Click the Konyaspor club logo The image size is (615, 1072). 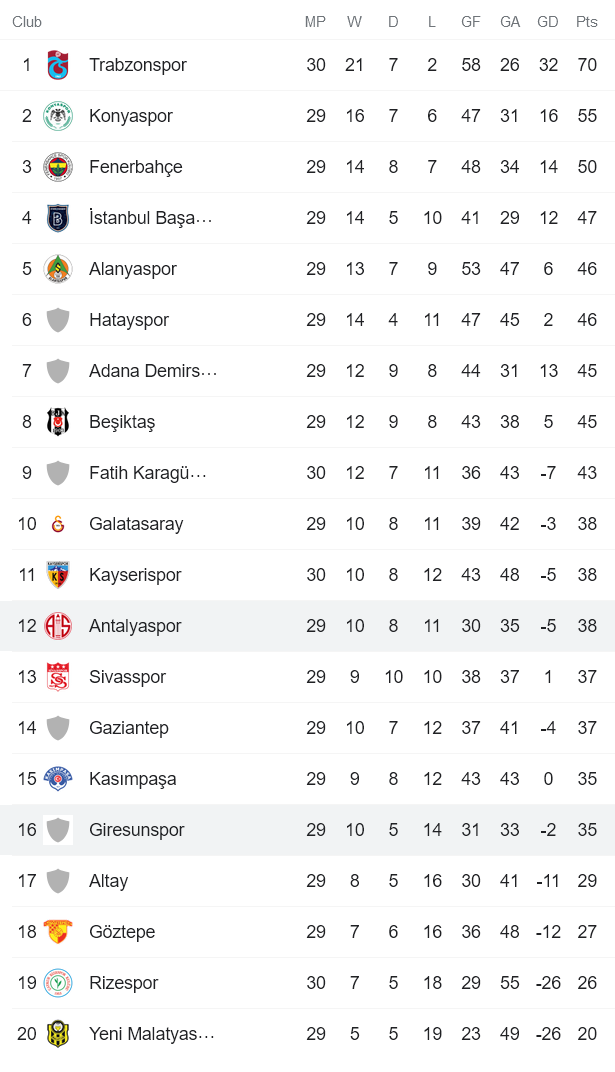point(59,116)
